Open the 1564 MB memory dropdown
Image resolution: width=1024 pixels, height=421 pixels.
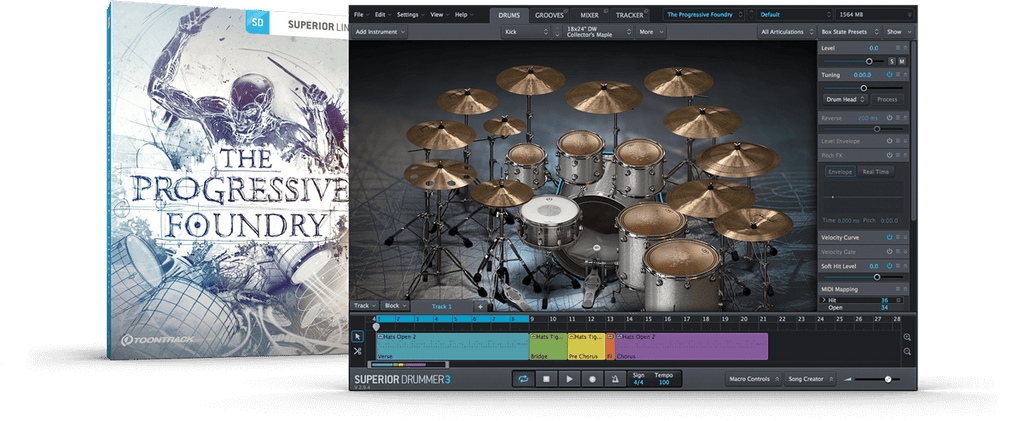tap(874, 14)
